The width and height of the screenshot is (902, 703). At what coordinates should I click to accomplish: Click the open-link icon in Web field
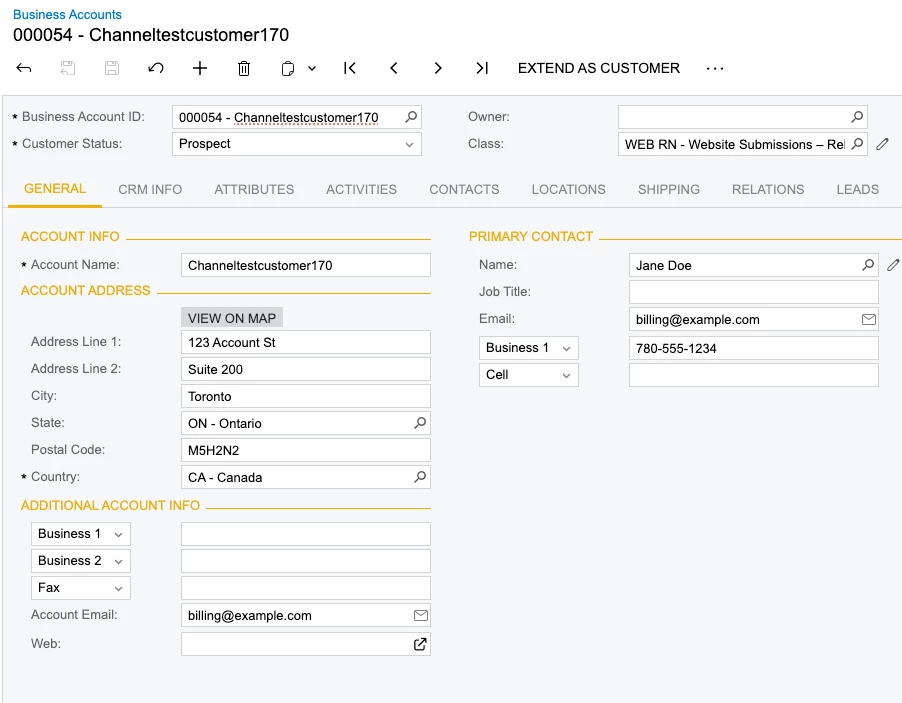[421, 644]
